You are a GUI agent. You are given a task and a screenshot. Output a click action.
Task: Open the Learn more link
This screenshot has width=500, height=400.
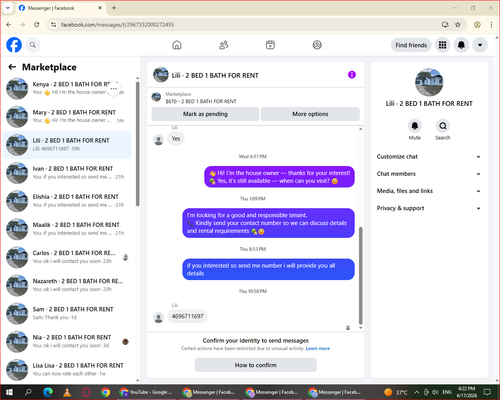pyautogui.click(x=318, y=348)
